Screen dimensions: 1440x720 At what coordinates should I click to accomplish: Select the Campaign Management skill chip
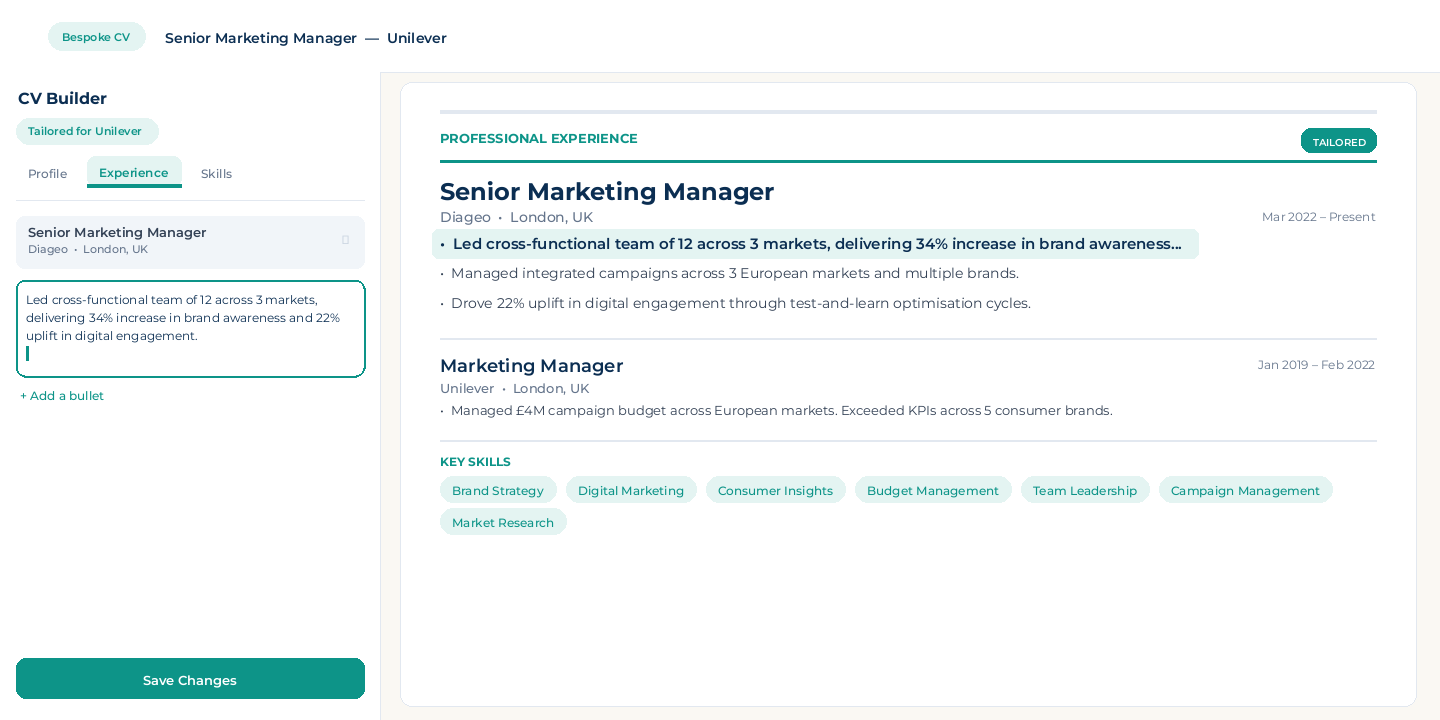click(x=1245, y=490)
